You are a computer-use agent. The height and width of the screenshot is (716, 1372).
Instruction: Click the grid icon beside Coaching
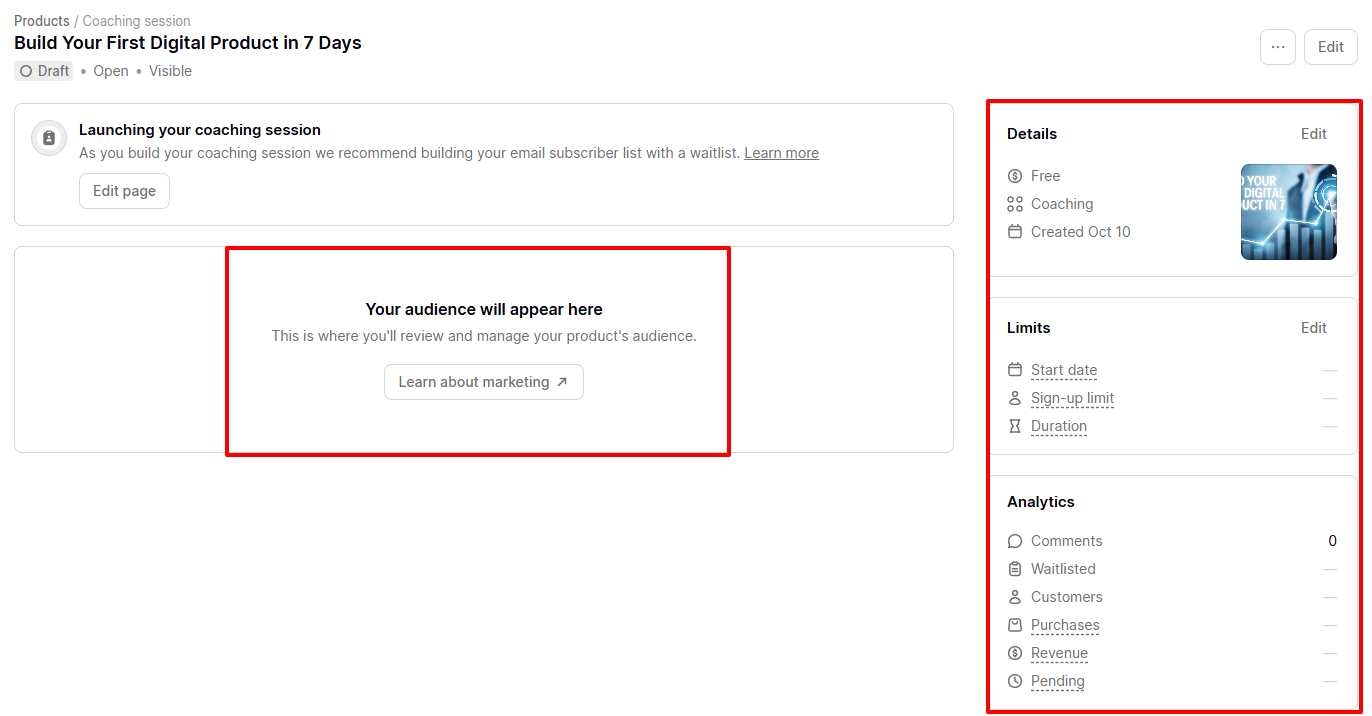pyautogui.click(x=1015, y=204)
